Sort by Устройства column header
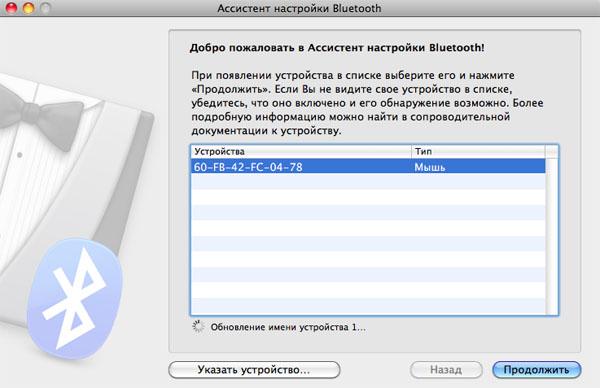The width and height of the screenshot is (600, 388). pos(301,152)
